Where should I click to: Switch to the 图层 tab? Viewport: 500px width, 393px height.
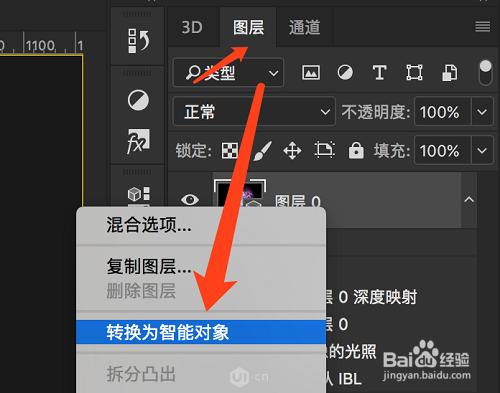pyautogui.click(x=248, y=27)
